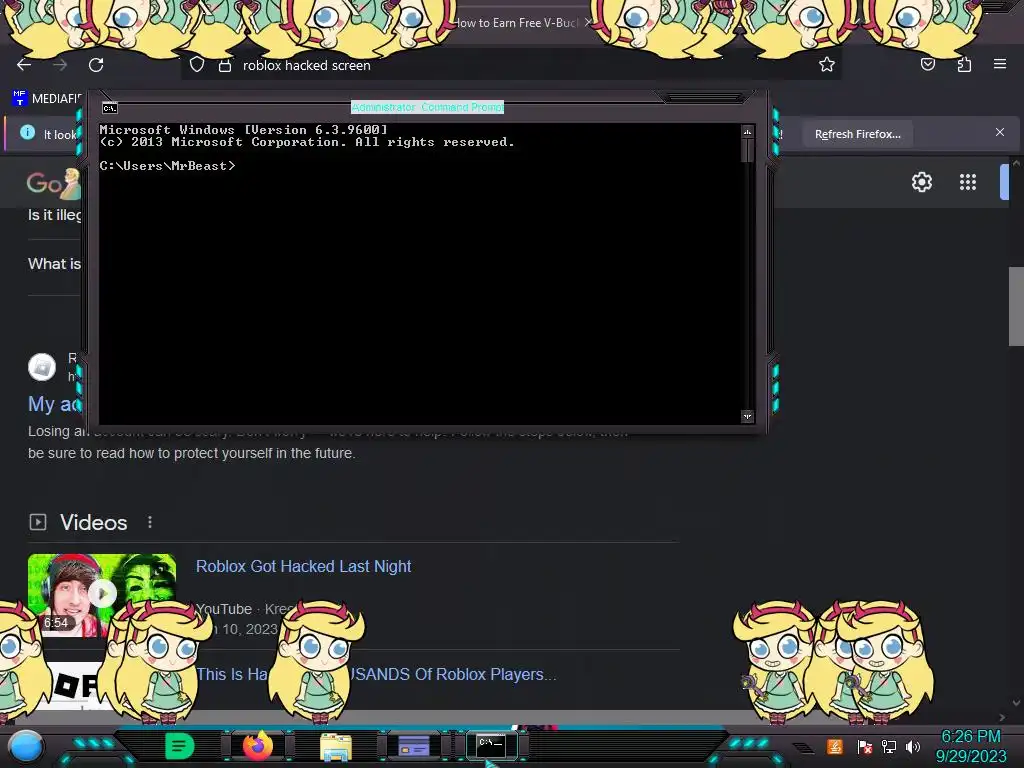
Task: Open the Google apps grid
Action: (x=968, y=182)
